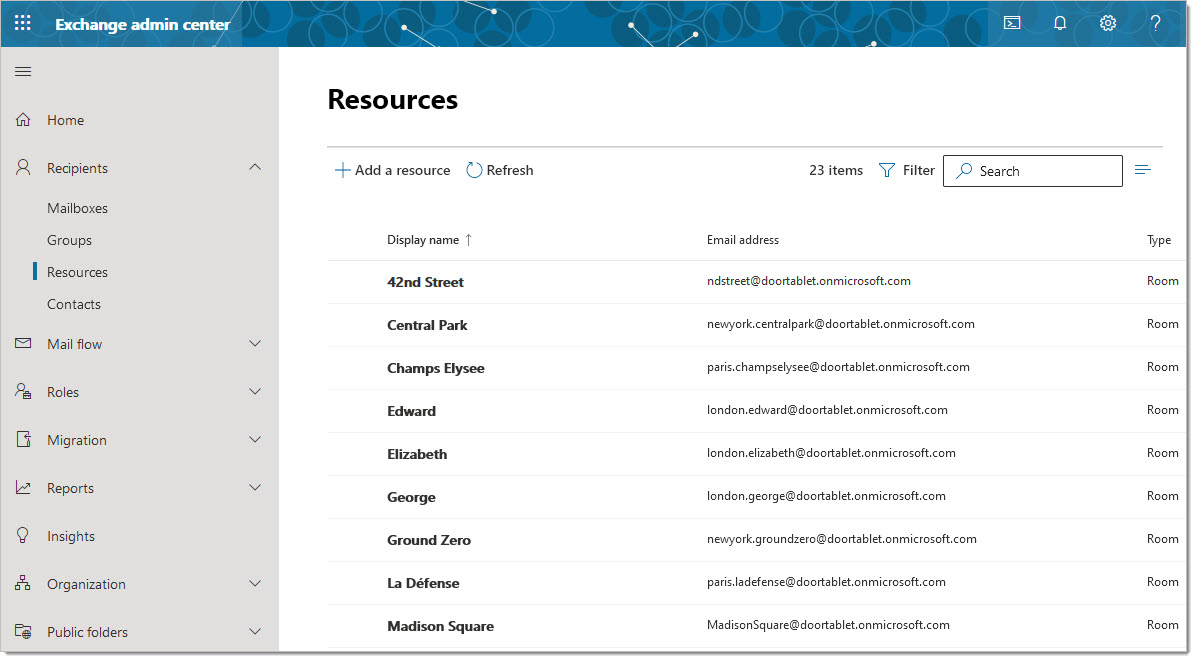Viewport: 1195px width, 660px height.
Task: Refresh the resources list
Action: pyautogui.click(x=501, y=170)
